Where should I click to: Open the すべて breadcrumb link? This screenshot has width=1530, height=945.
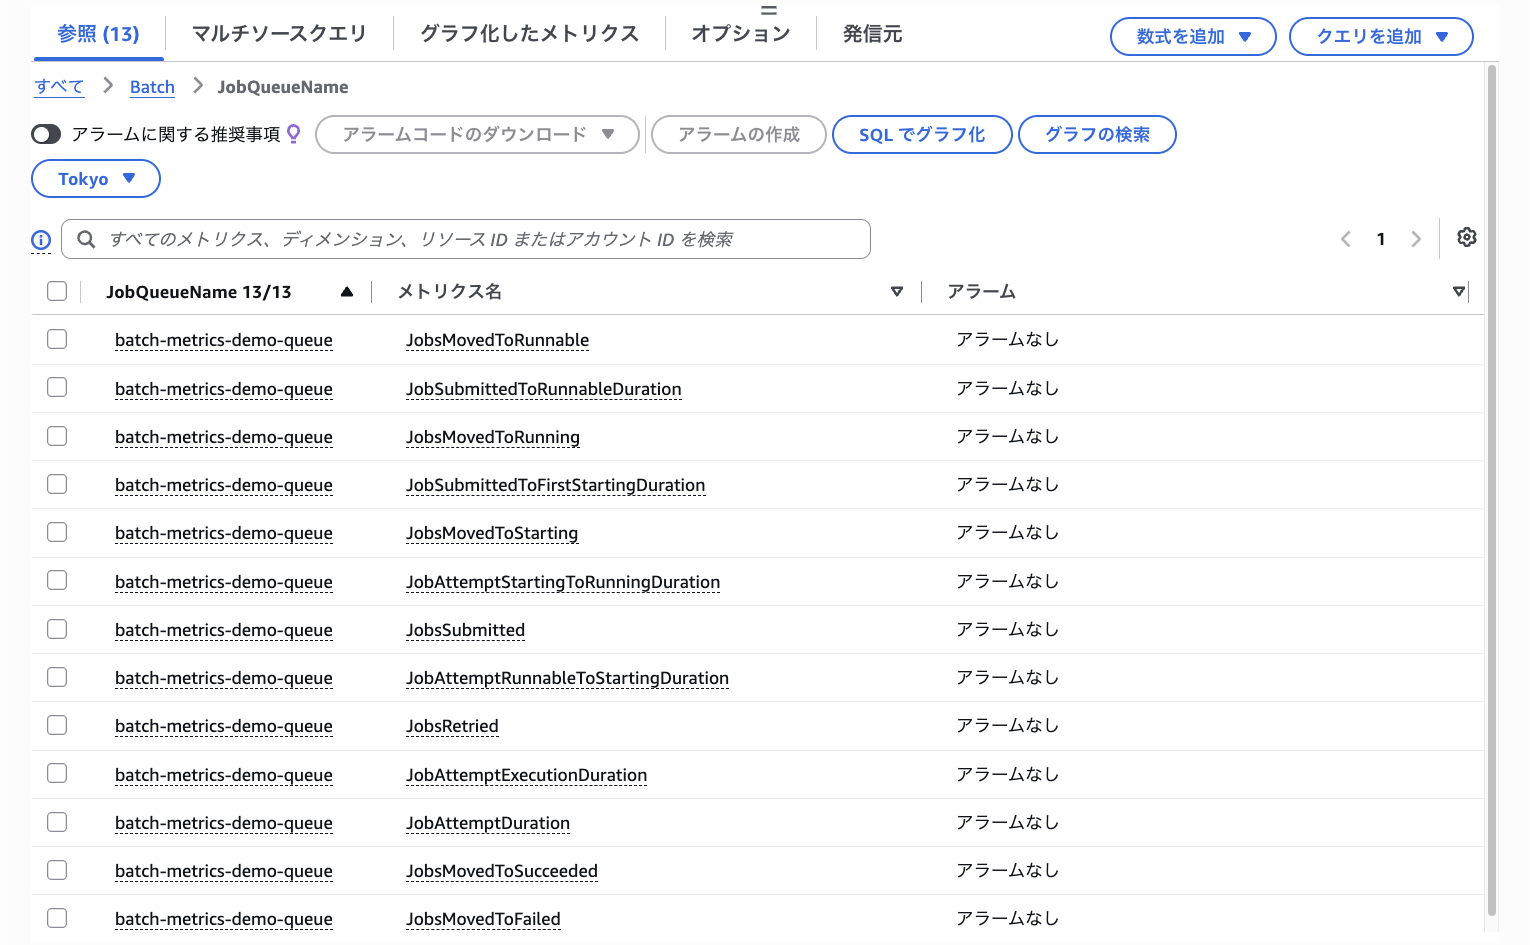click(59, 87)
